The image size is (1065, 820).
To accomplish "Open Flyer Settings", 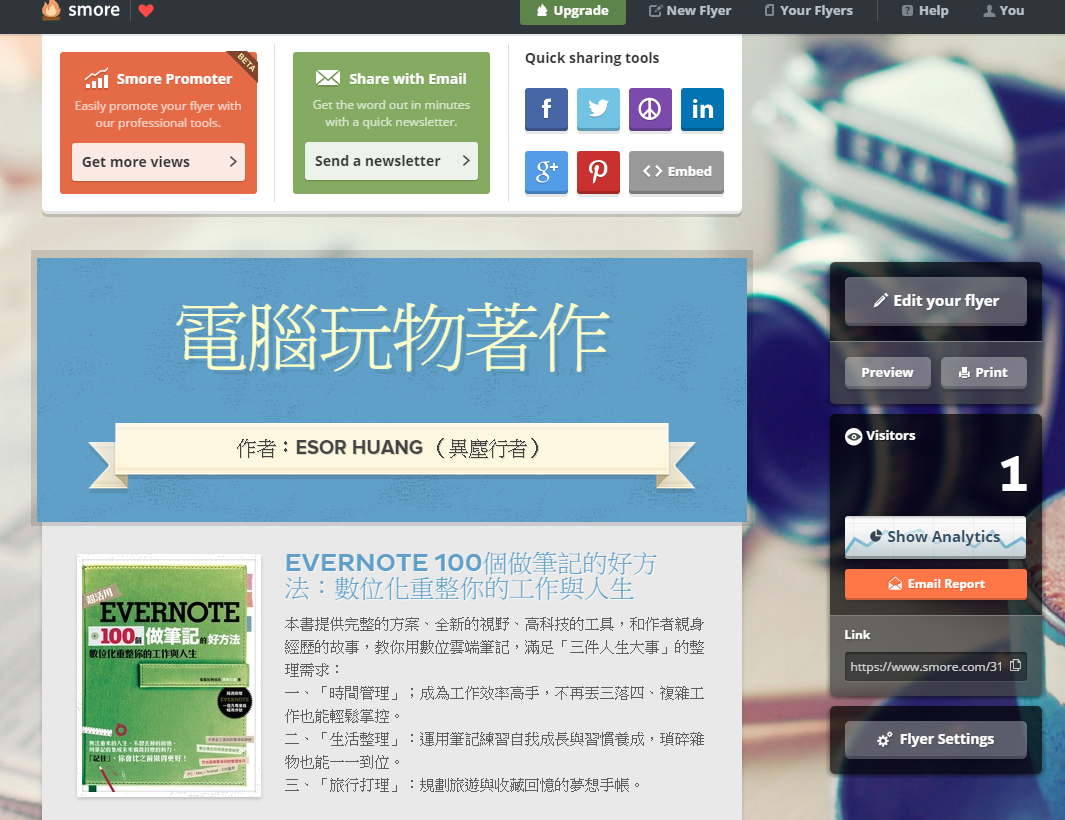I will point(935,739).
